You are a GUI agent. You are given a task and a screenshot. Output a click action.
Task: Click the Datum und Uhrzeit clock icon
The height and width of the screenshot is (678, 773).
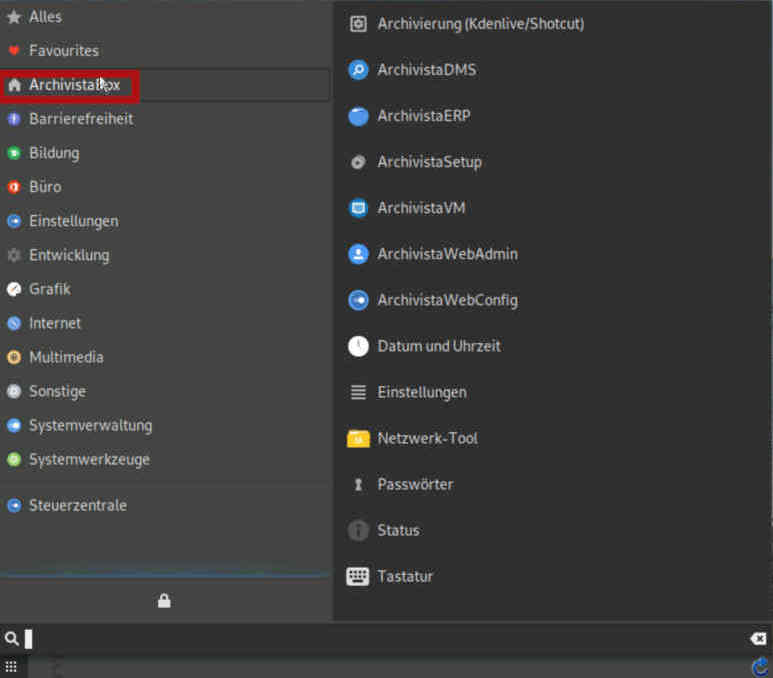tap(358, 346)
